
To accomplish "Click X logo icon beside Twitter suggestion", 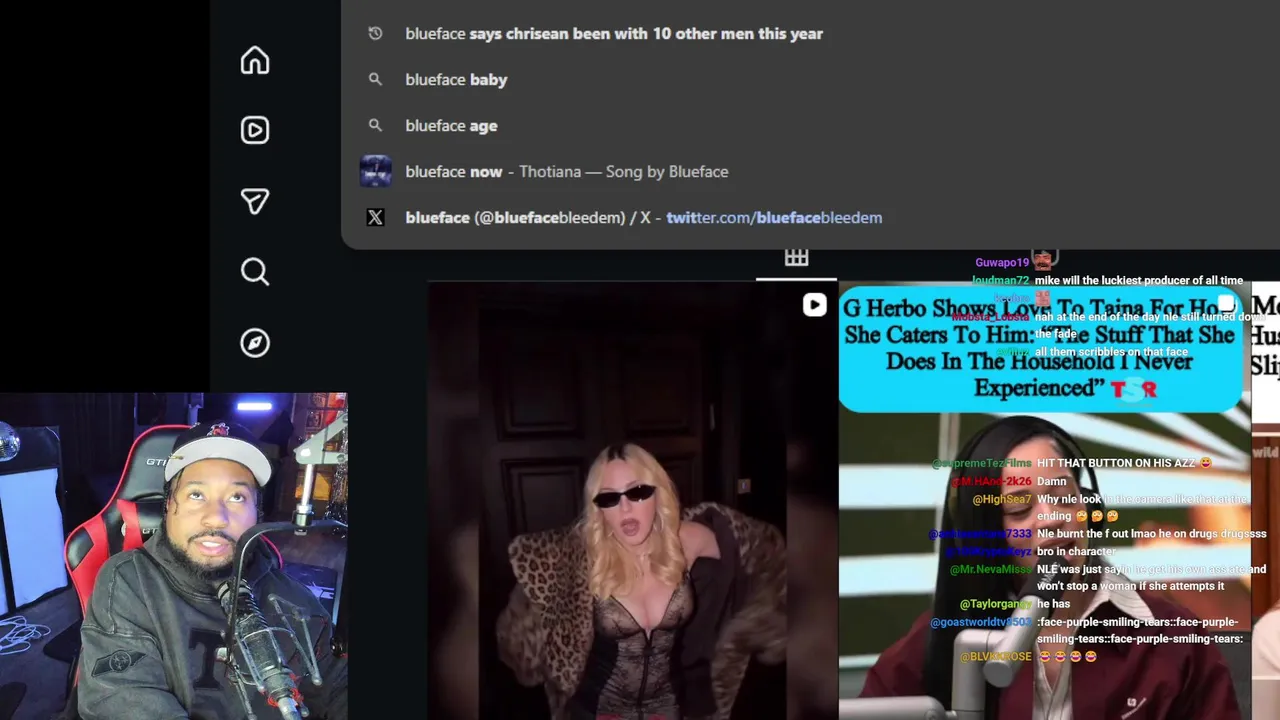I will click(375, 217).
